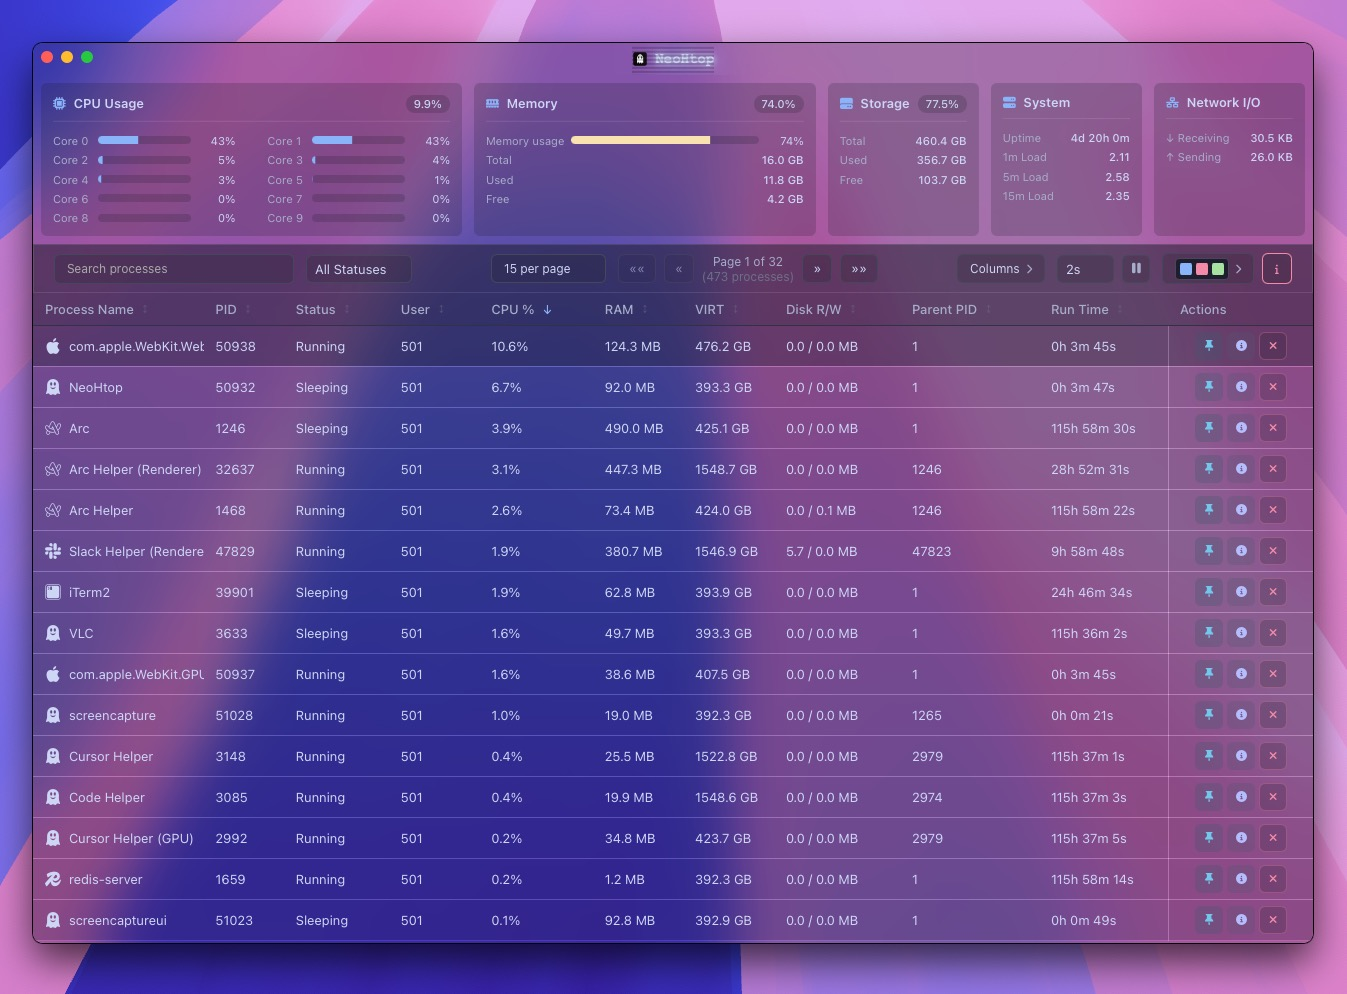Image resolution: width=1347 pixels, height=994 pixels.
Task: Go to the next page of processes
Action: (x=817, y=269)
